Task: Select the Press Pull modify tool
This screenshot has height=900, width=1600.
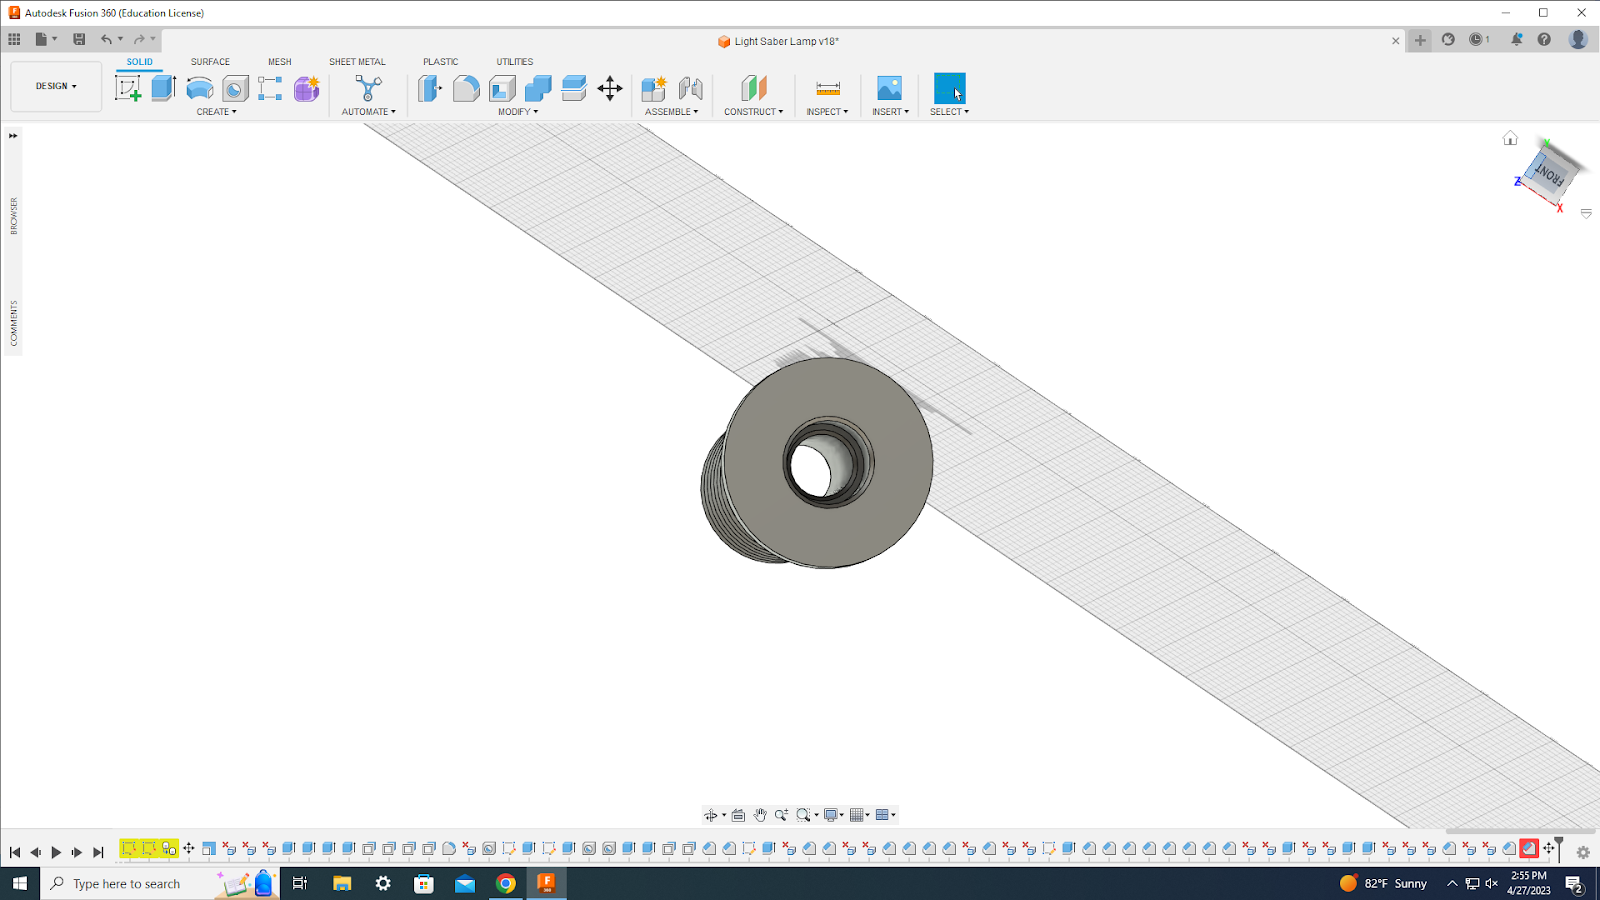Action: 430,88
